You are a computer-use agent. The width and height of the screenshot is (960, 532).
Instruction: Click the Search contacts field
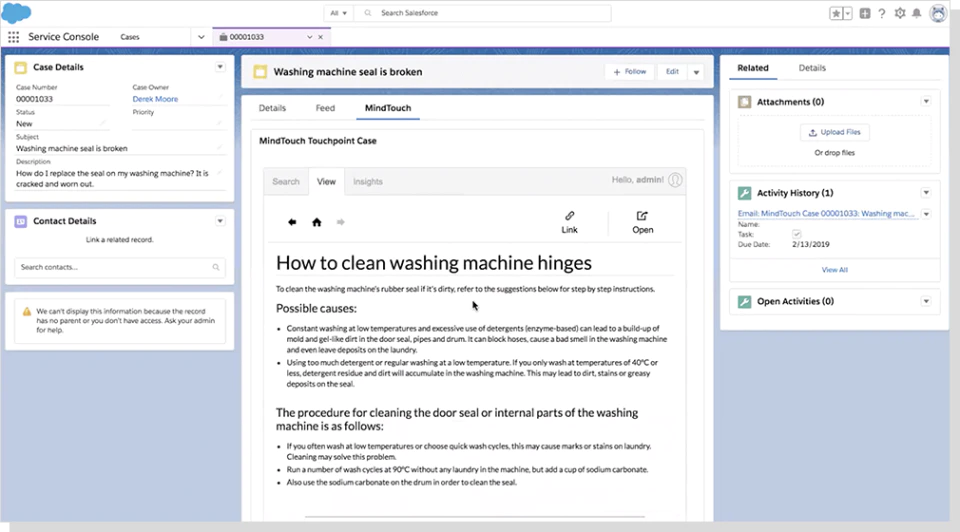point(119,268)
